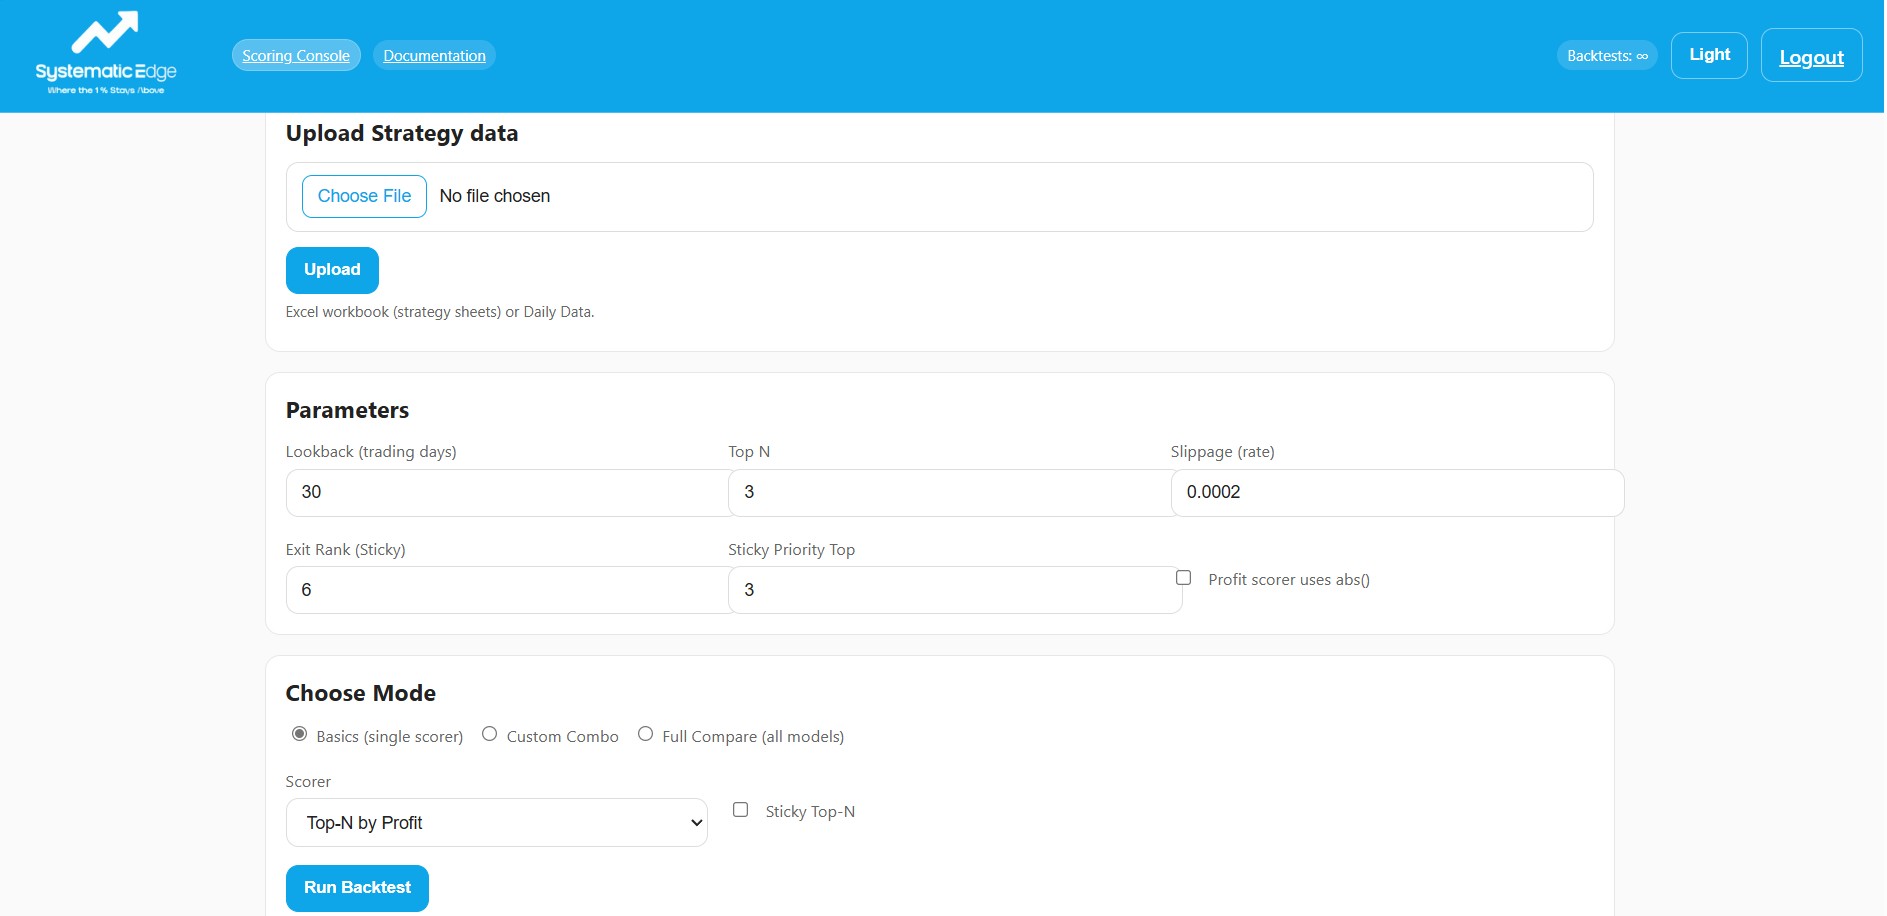Open the Scoring Console tab
Viewport: 1887px width, 916px height.
click(x=296, y=55)
